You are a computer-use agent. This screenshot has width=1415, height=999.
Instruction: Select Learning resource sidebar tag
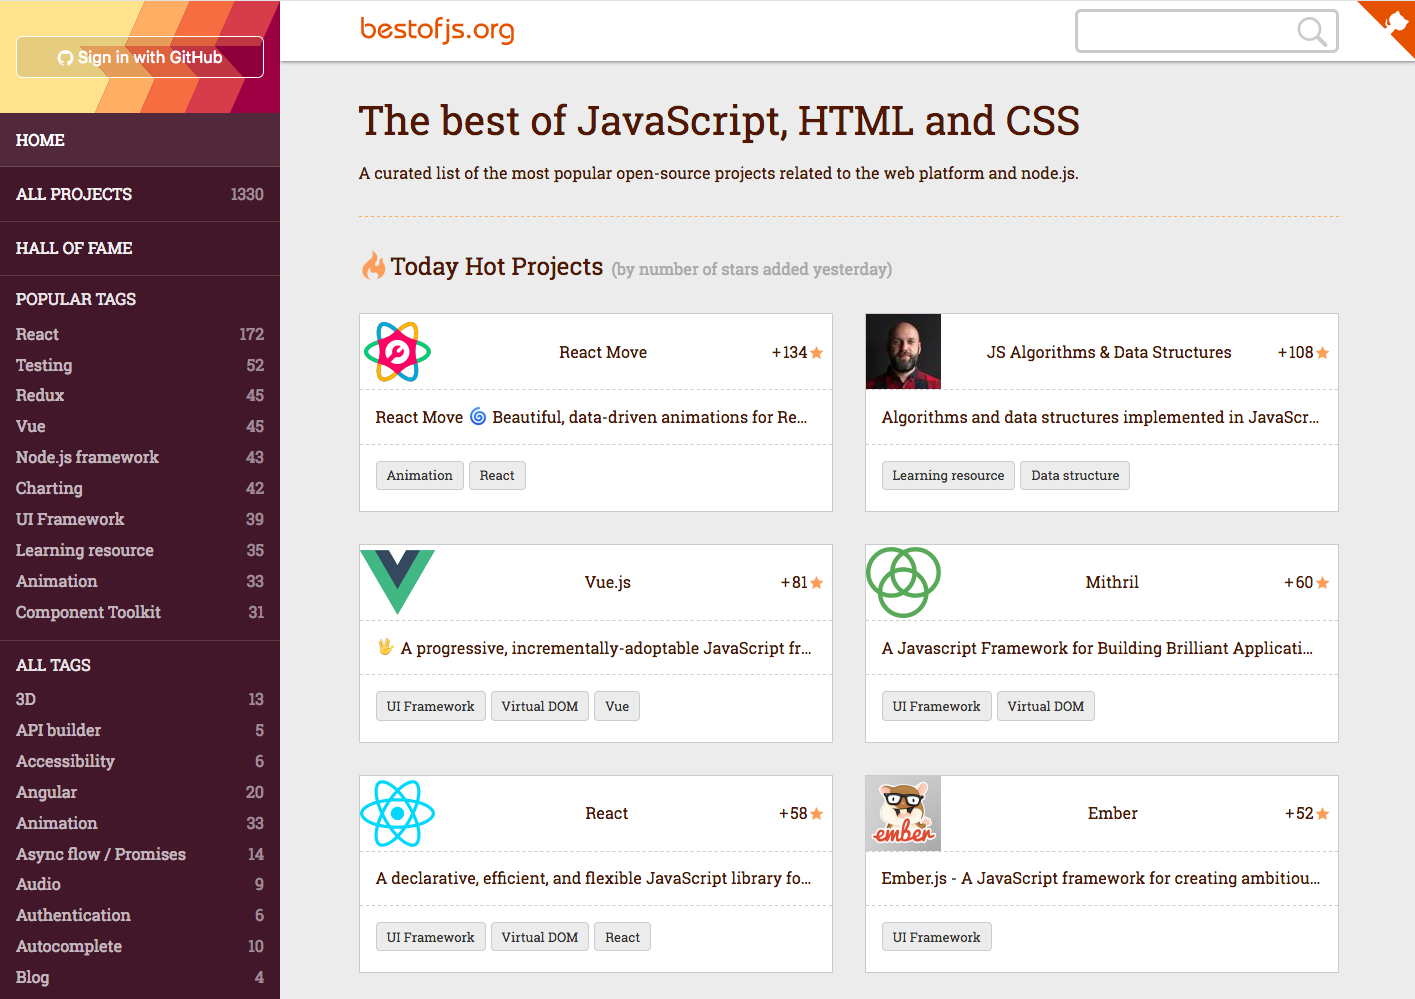point(140,550)
